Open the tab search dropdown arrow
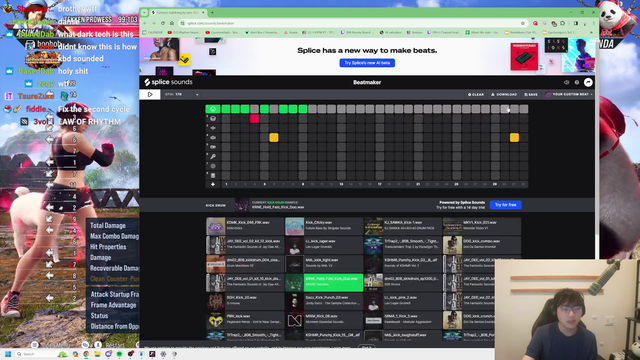This screenshot has height=360, width=640. [144, 13]
